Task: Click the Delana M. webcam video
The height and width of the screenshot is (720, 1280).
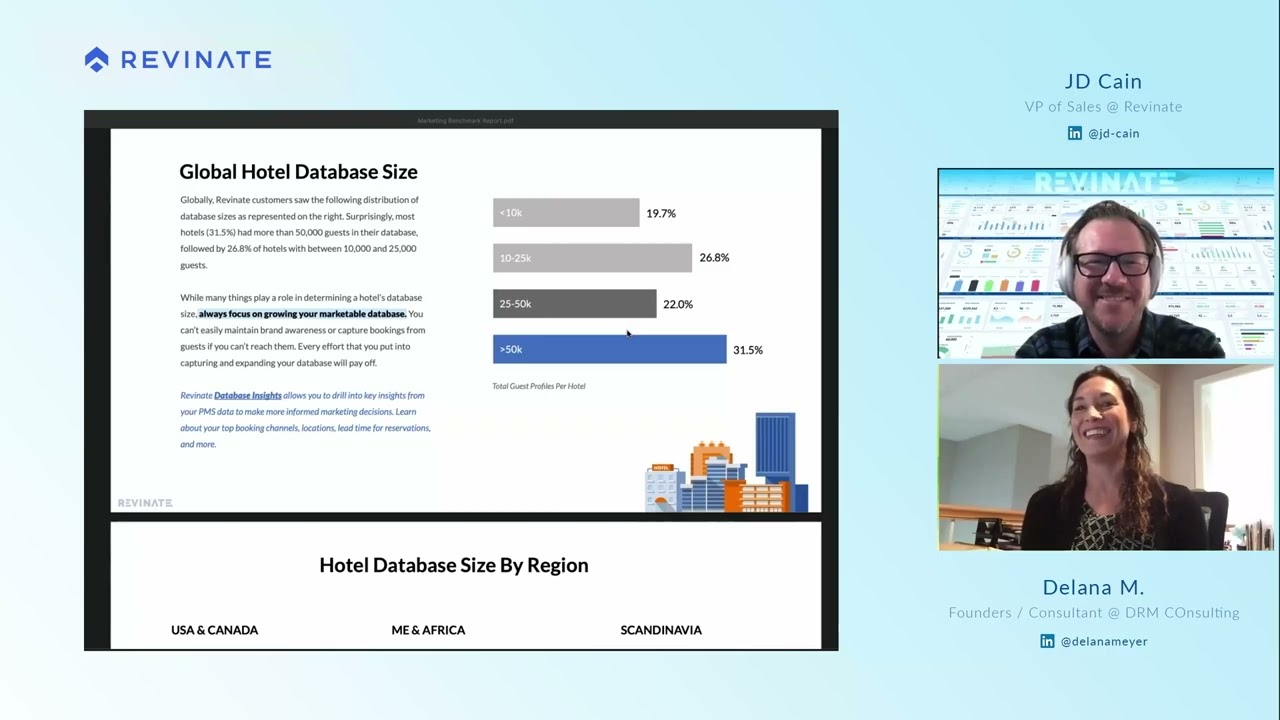Action: 1106,457
